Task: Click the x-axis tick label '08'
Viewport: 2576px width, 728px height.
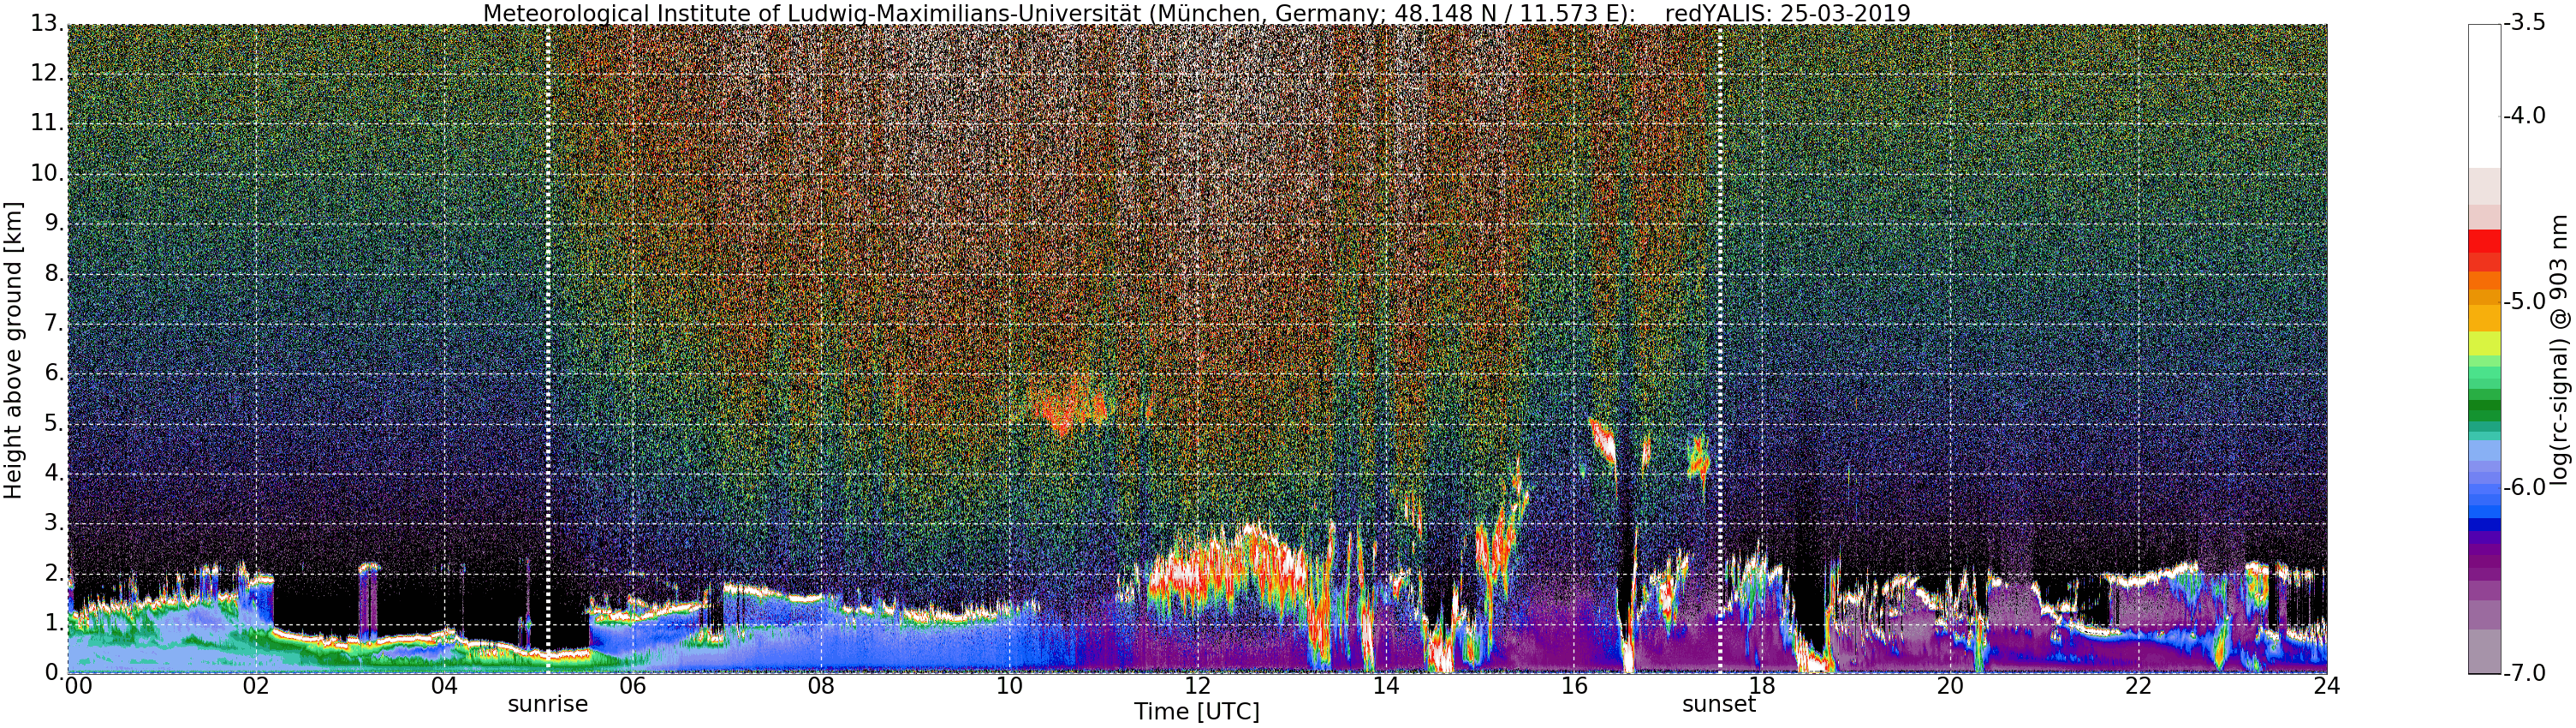Action: coord(820,686)
